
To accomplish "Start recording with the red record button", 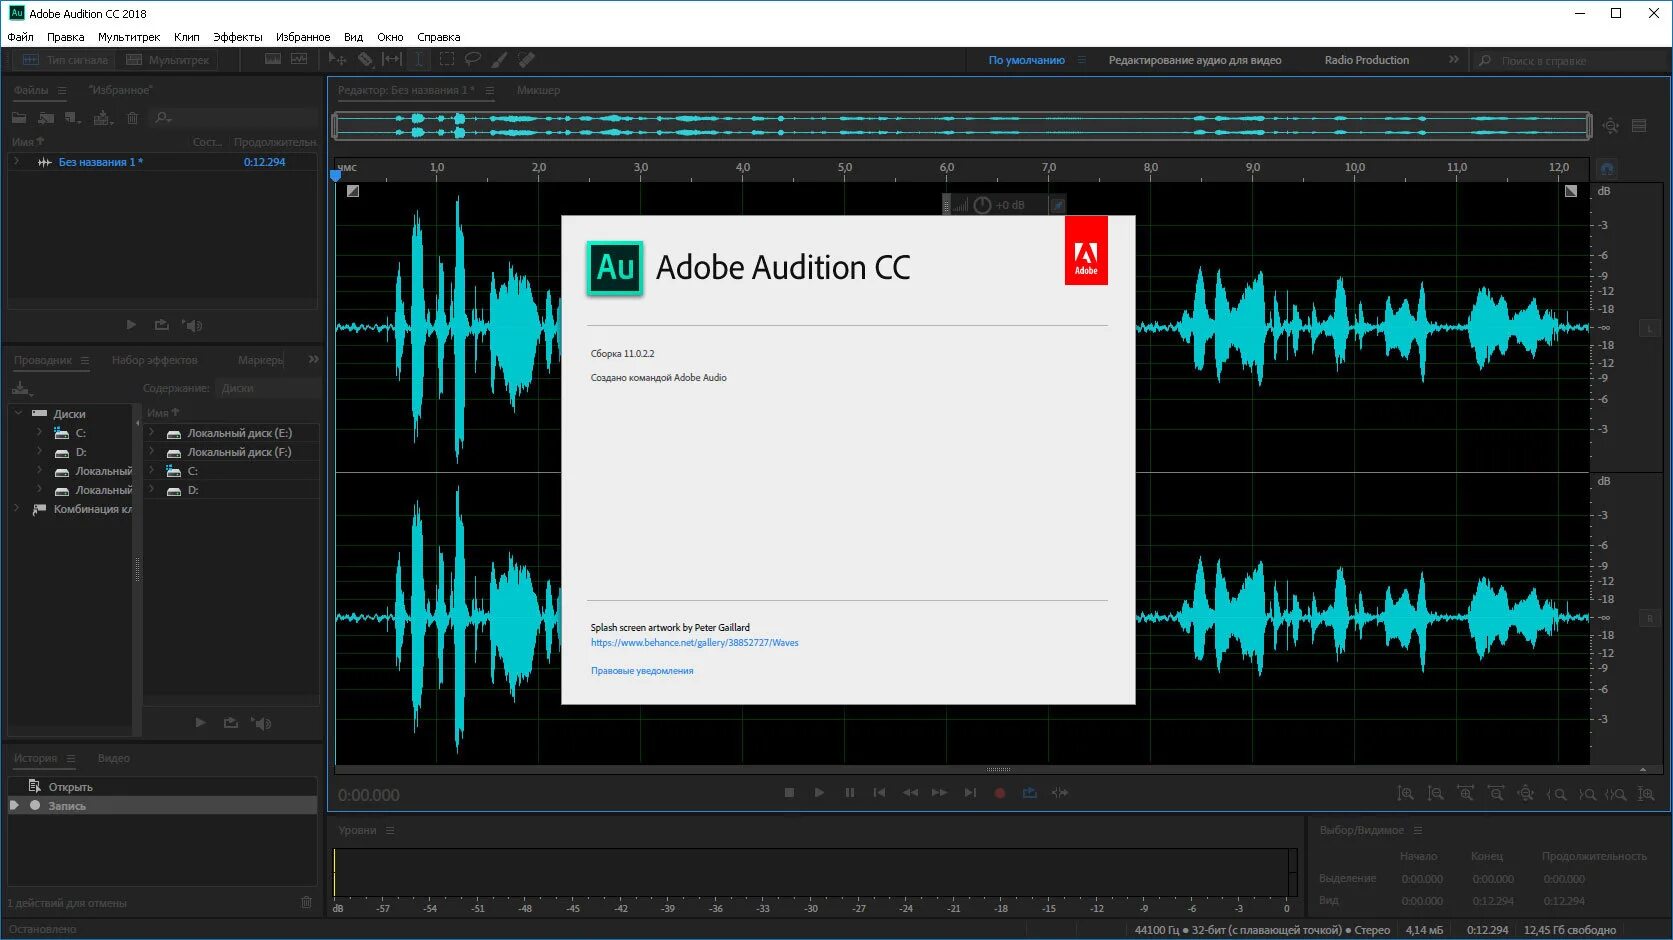I will 999,793.
